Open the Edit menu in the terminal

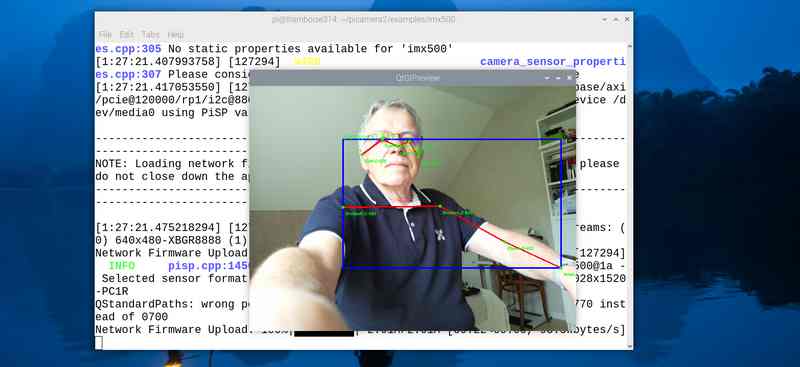coord(126,35)
